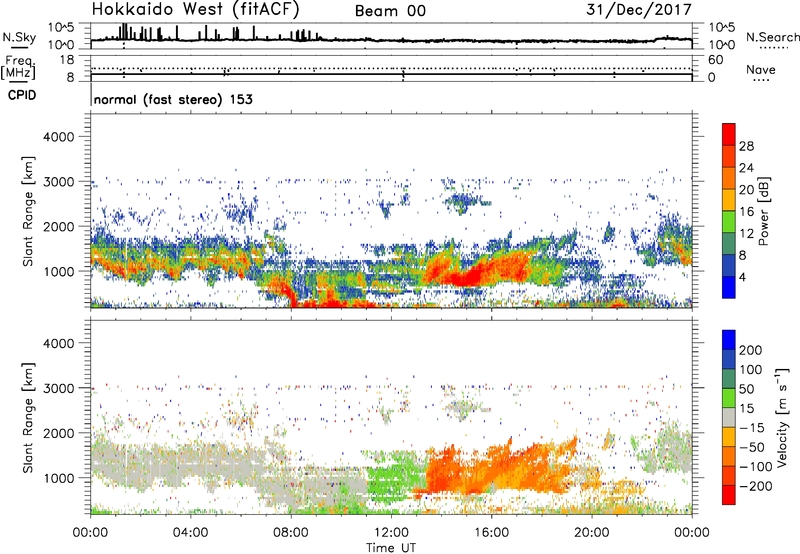Click the power colorbar value '28'
Screen dimensions: 800x554
point(746,146)
